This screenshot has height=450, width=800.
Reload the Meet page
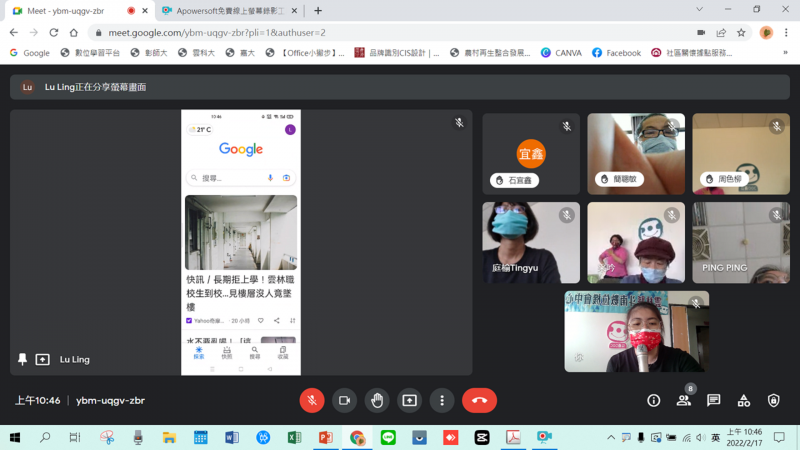[x=54, y=33]
